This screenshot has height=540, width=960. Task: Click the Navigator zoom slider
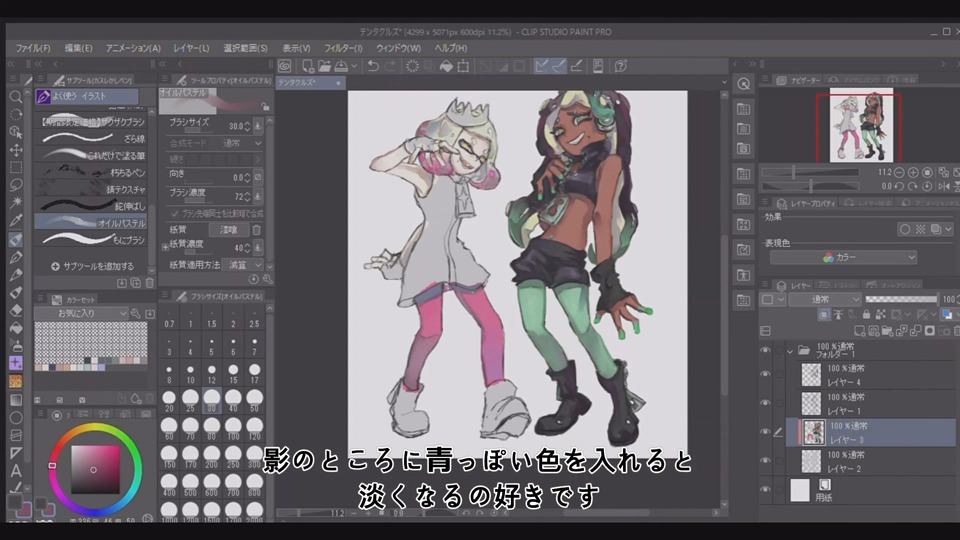(809, 173)
